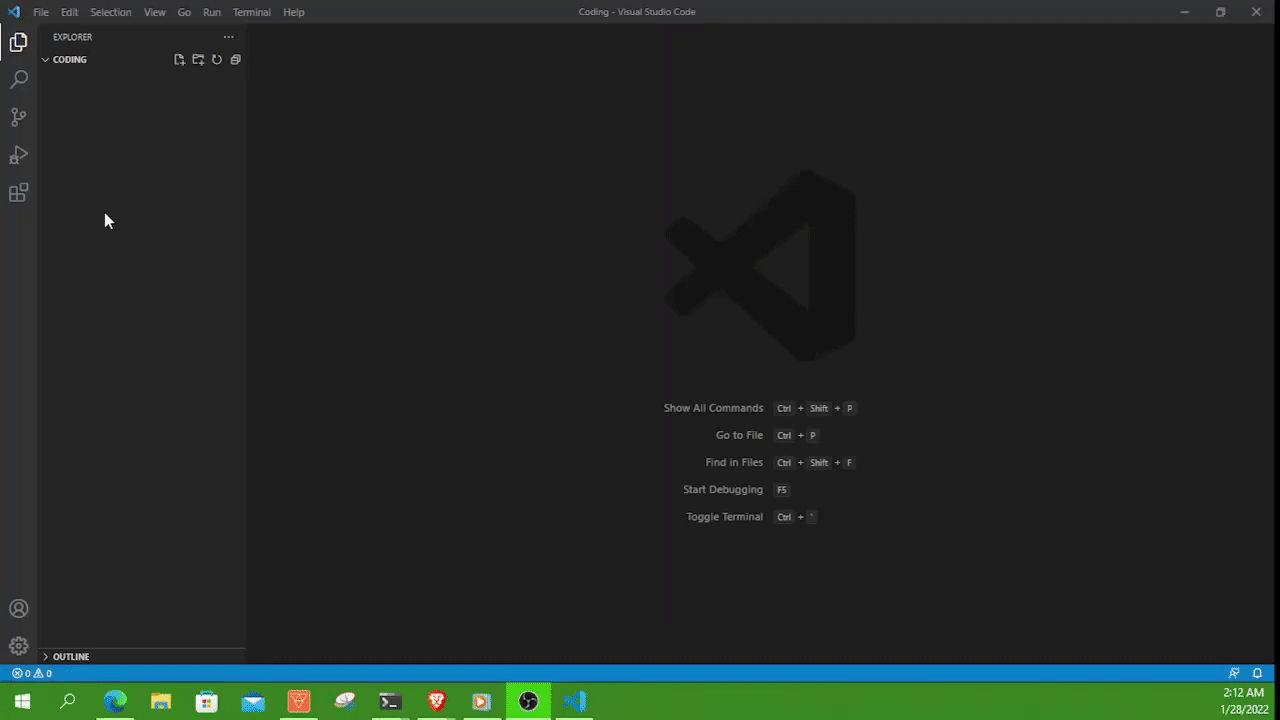1280x720 pixels.
Task: Click the New Folder icon in Explorer
Action: click(197, 59)
